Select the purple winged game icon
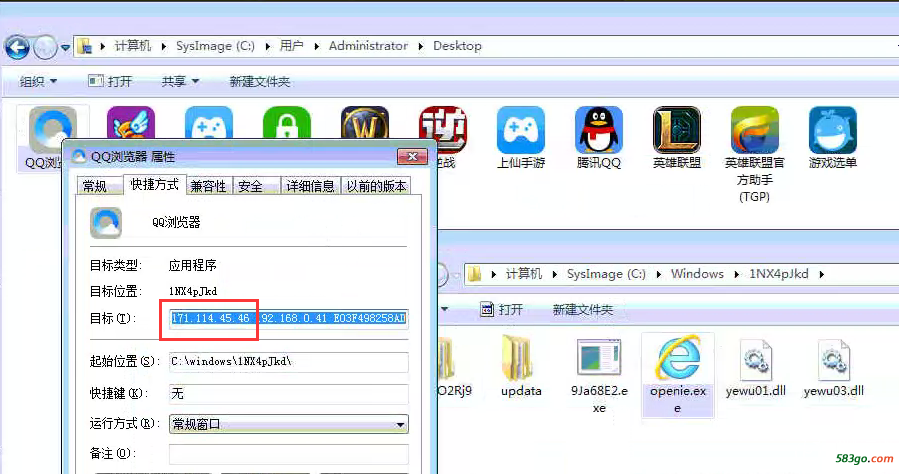 tap(131, 123)
